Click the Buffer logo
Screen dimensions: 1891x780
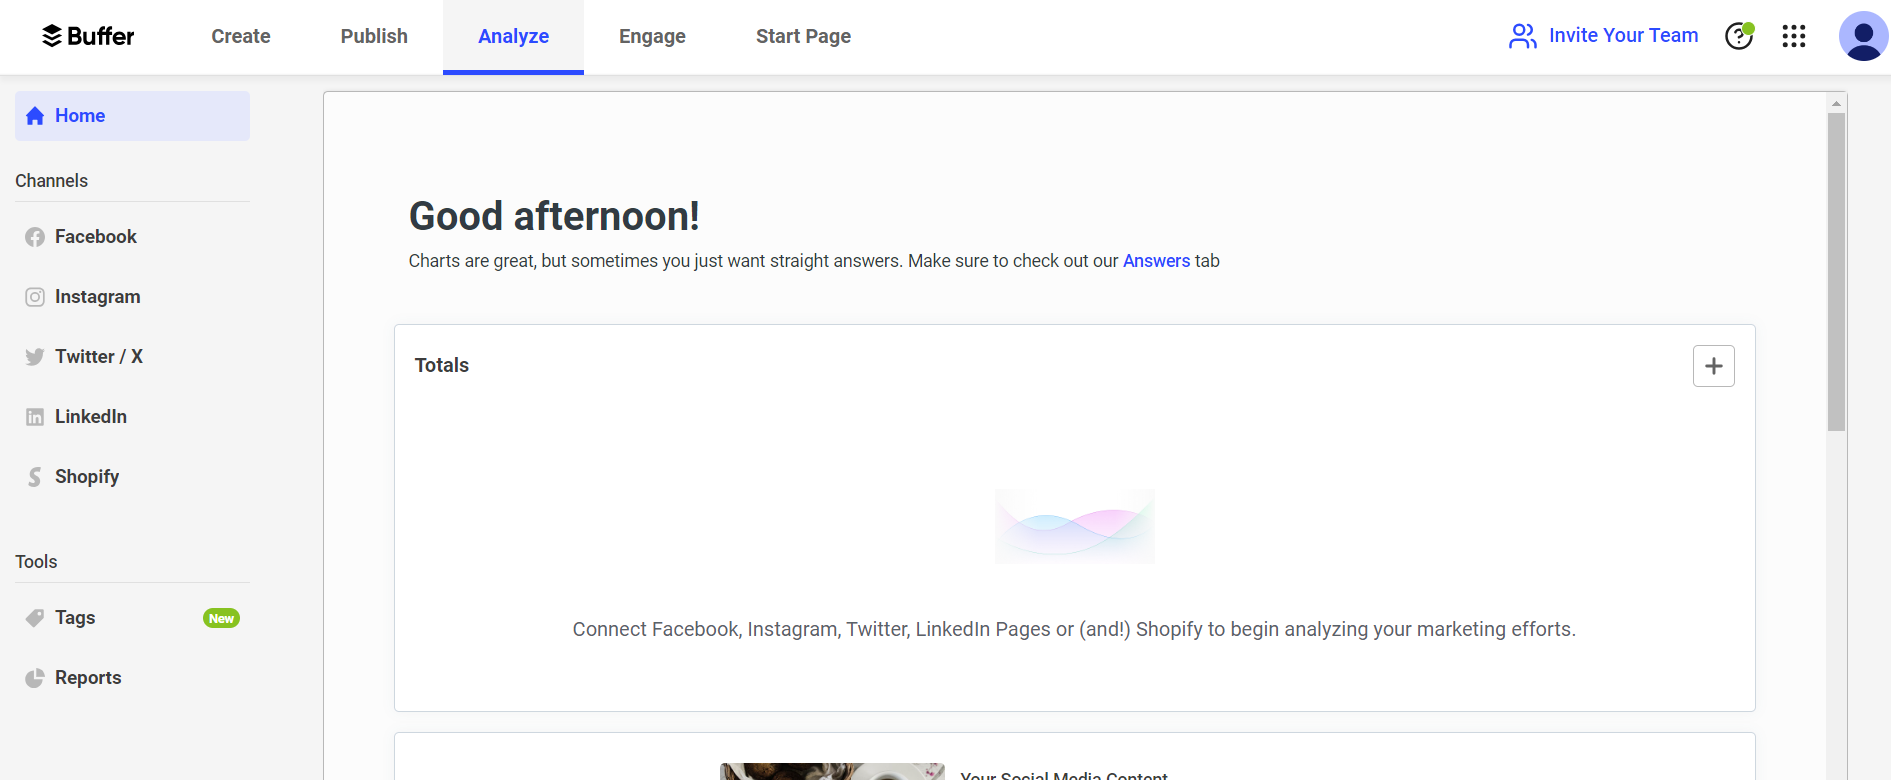(88, 36)
